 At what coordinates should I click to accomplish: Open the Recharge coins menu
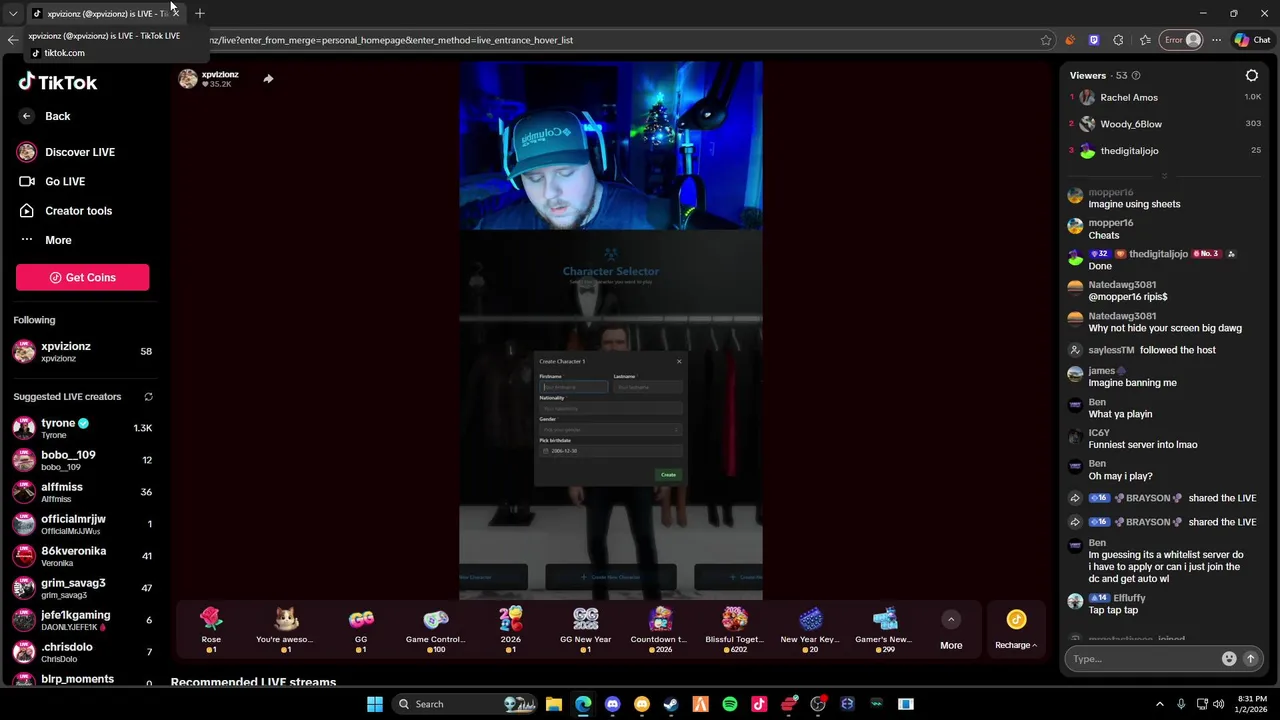(x=1016, y=630)
